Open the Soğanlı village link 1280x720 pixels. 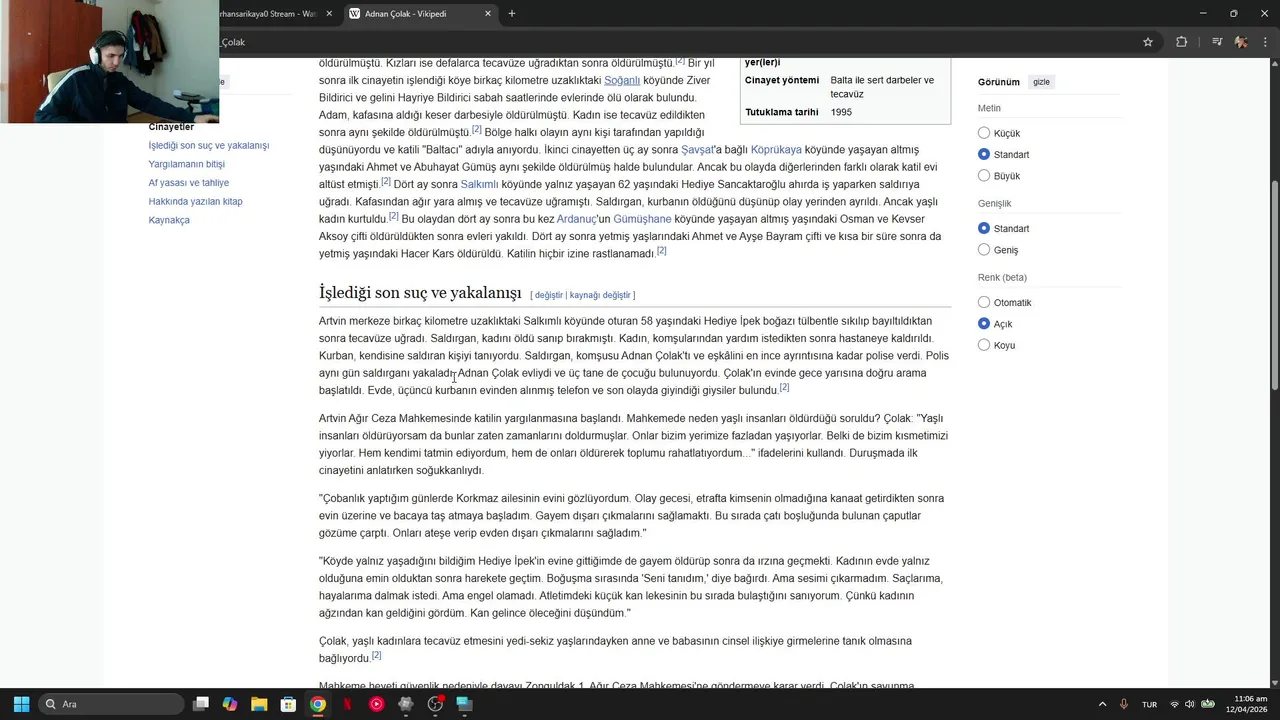click(x=622, y=80)
